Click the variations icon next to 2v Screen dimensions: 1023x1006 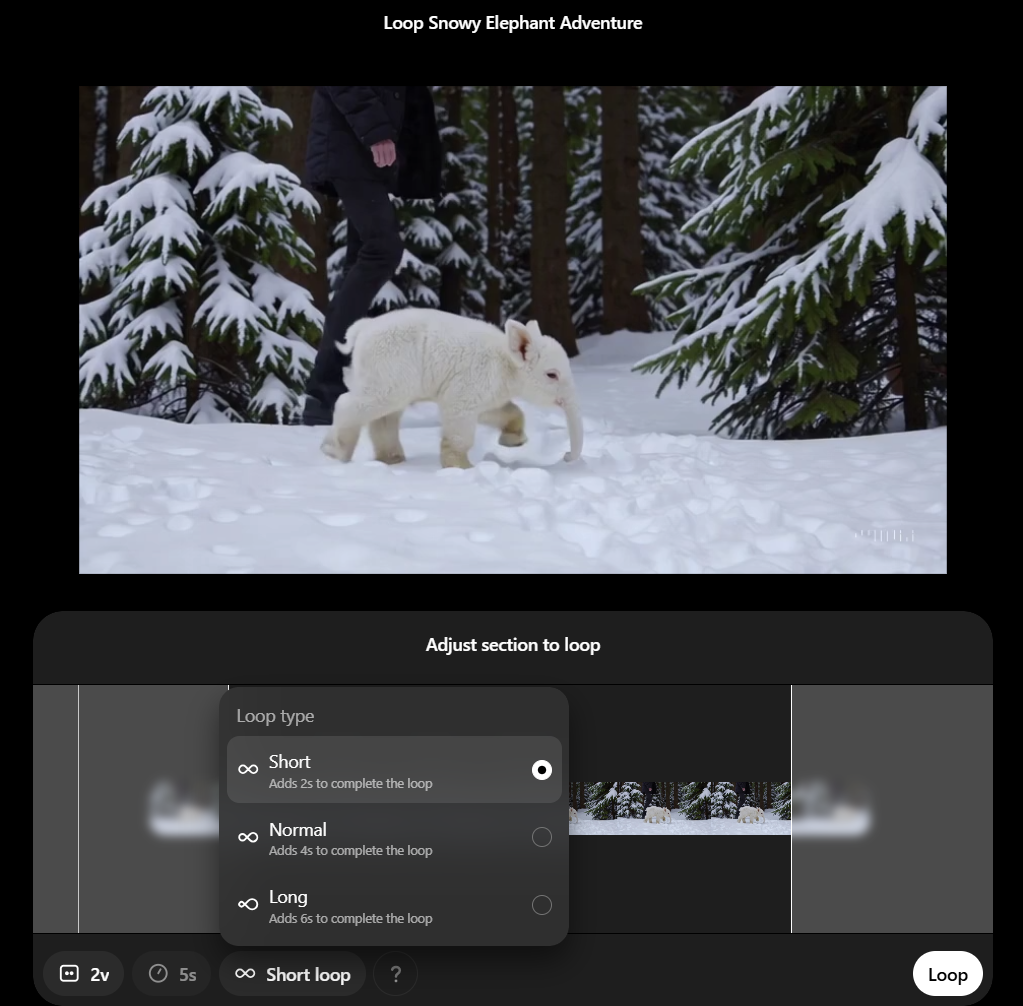pos(69,973)
